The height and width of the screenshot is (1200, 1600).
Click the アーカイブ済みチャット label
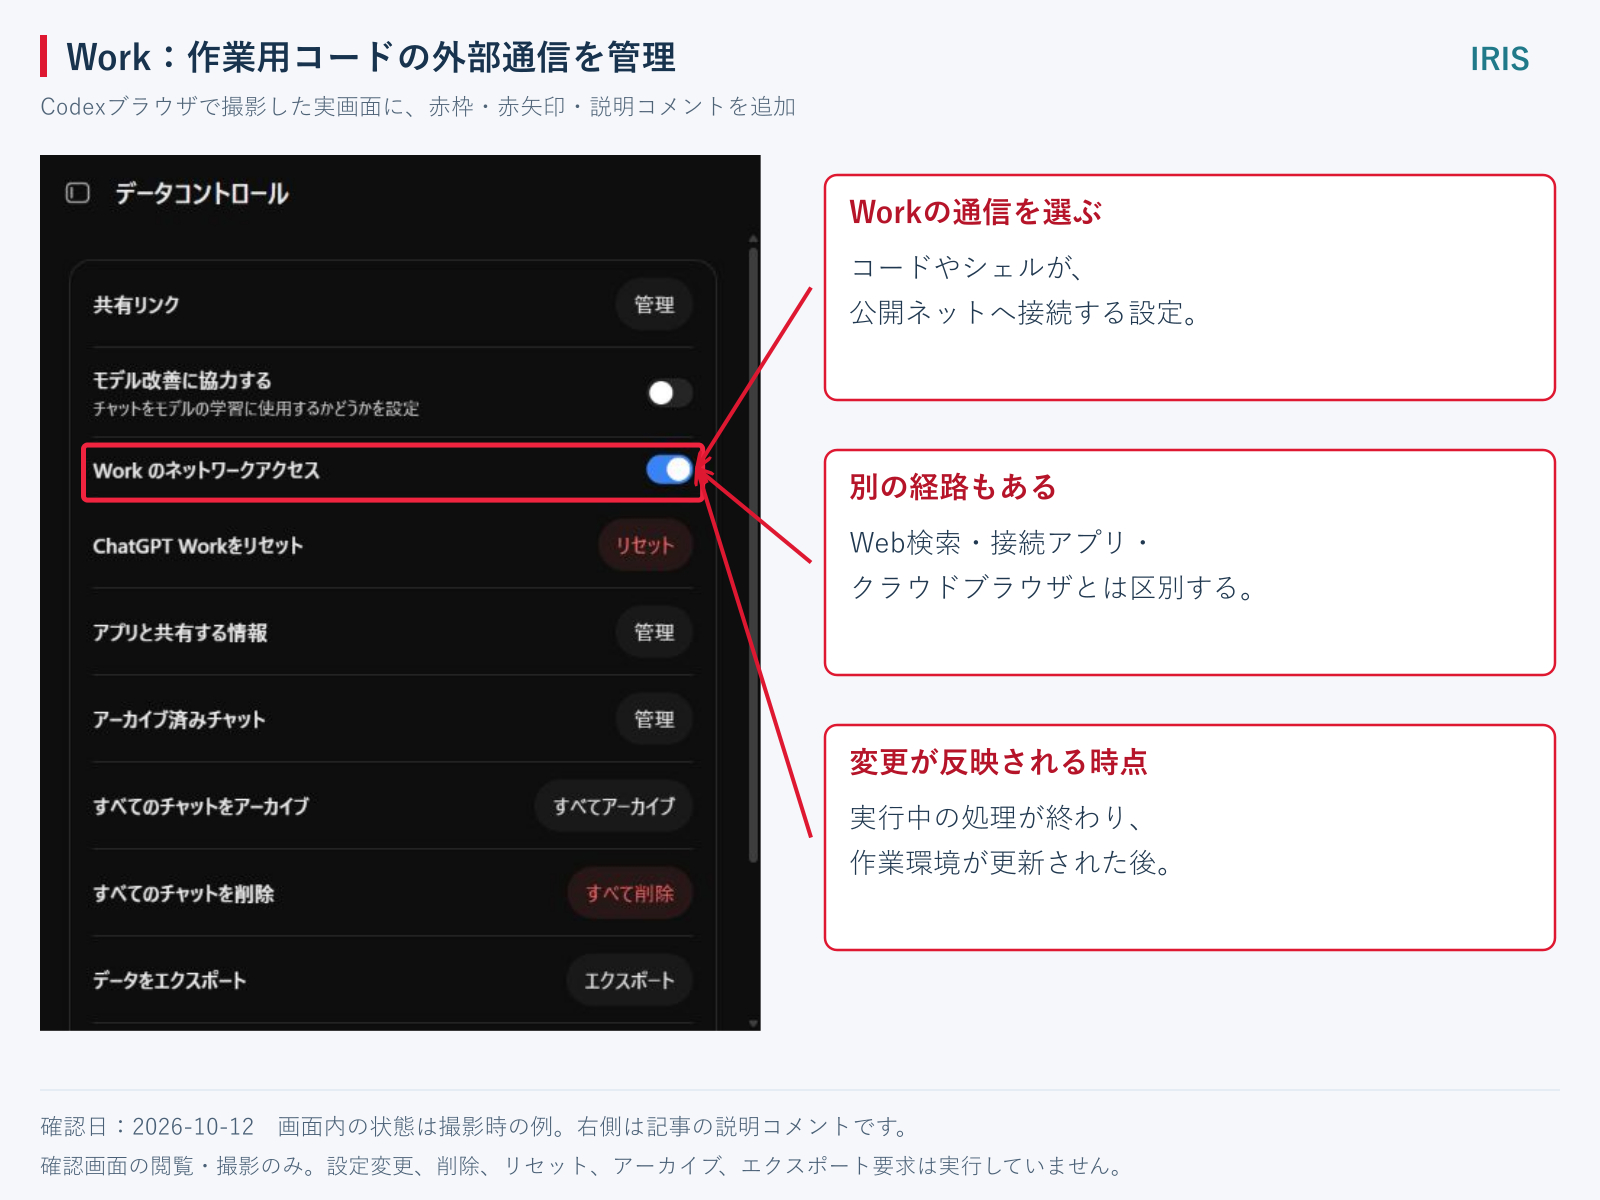coord(179,720)
